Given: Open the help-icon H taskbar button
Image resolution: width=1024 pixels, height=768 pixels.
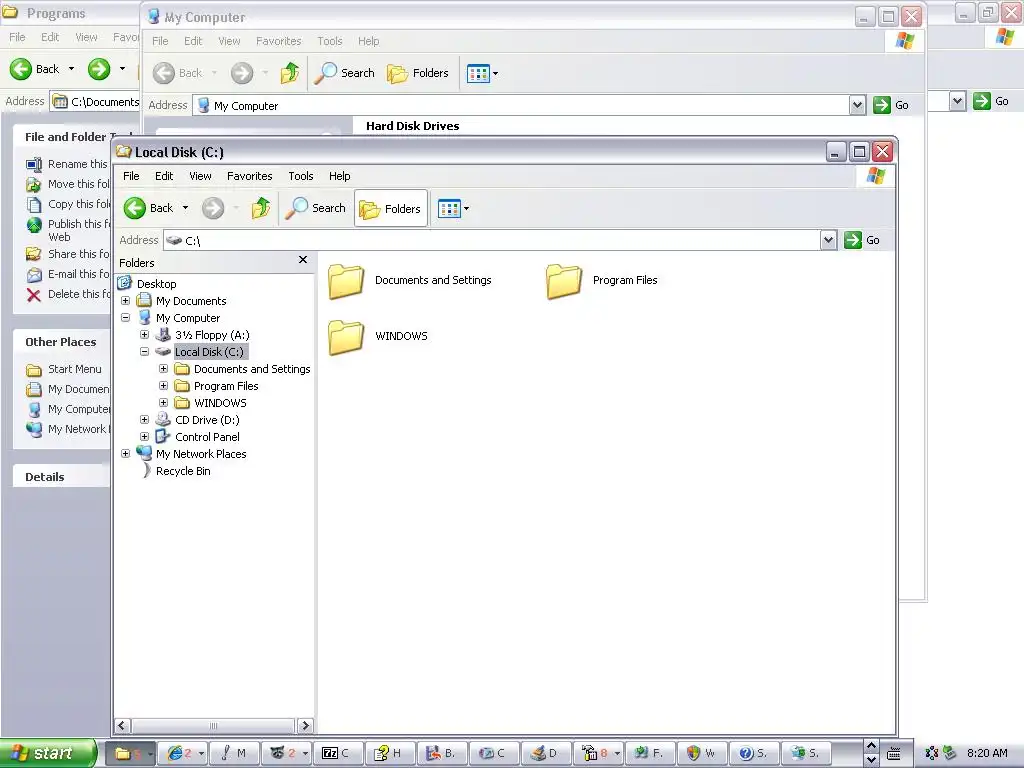Looking at the screenshot, I should (389, 754).
